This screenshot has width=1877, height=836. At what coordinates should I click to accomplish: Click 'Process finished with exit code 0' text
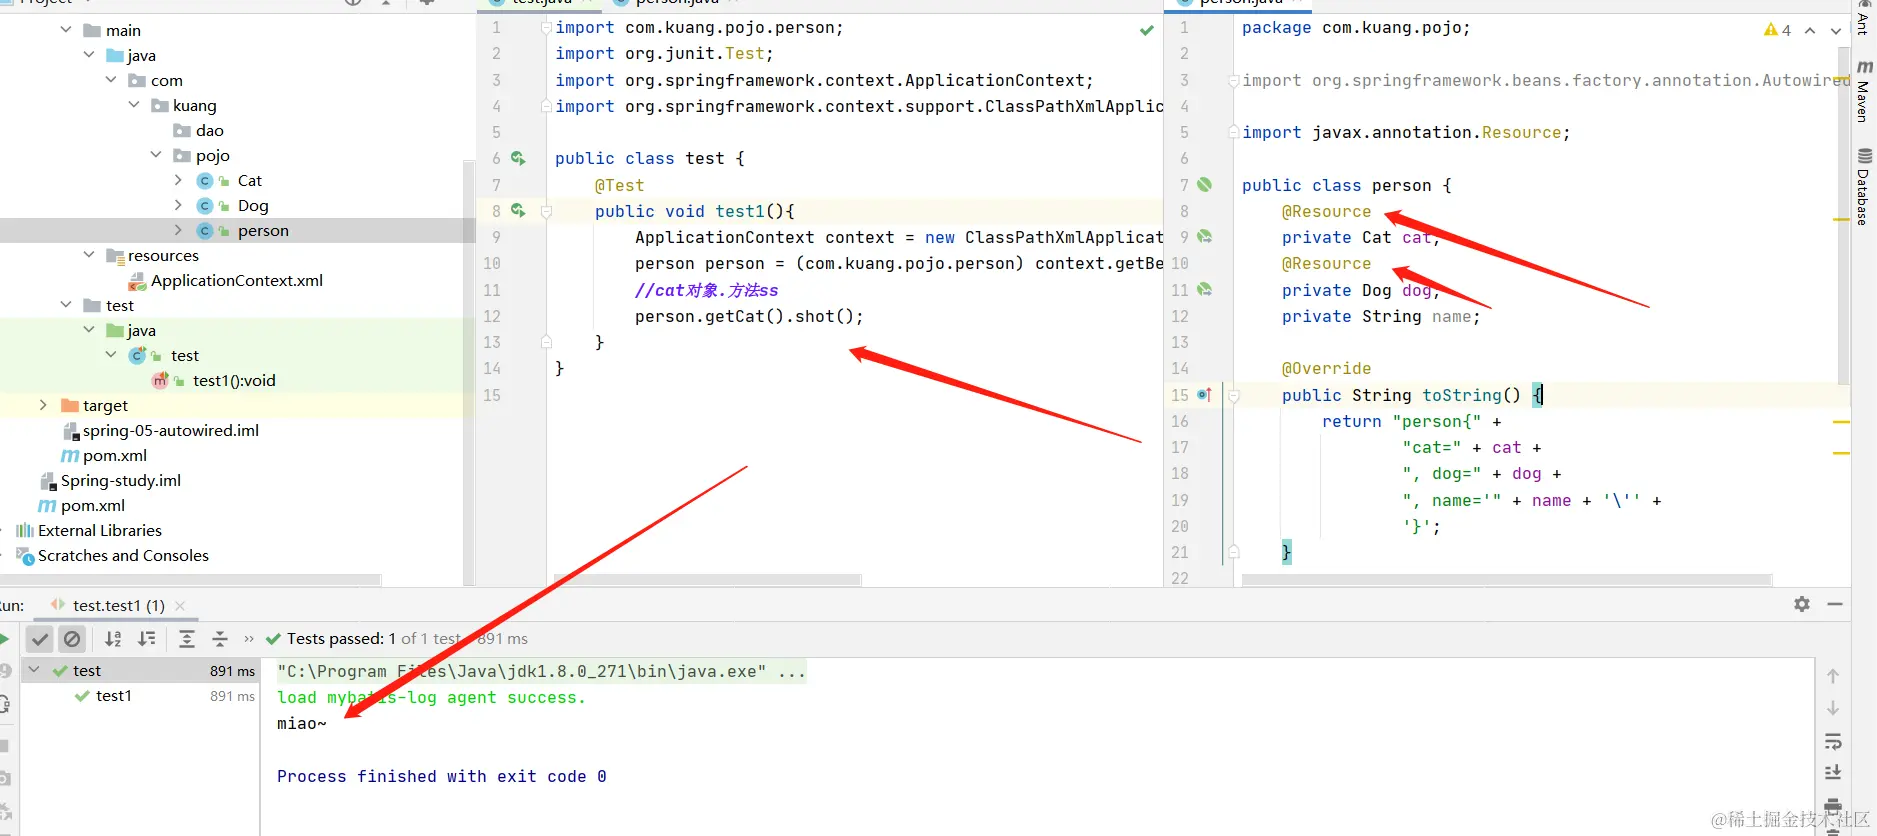[442, 777]
